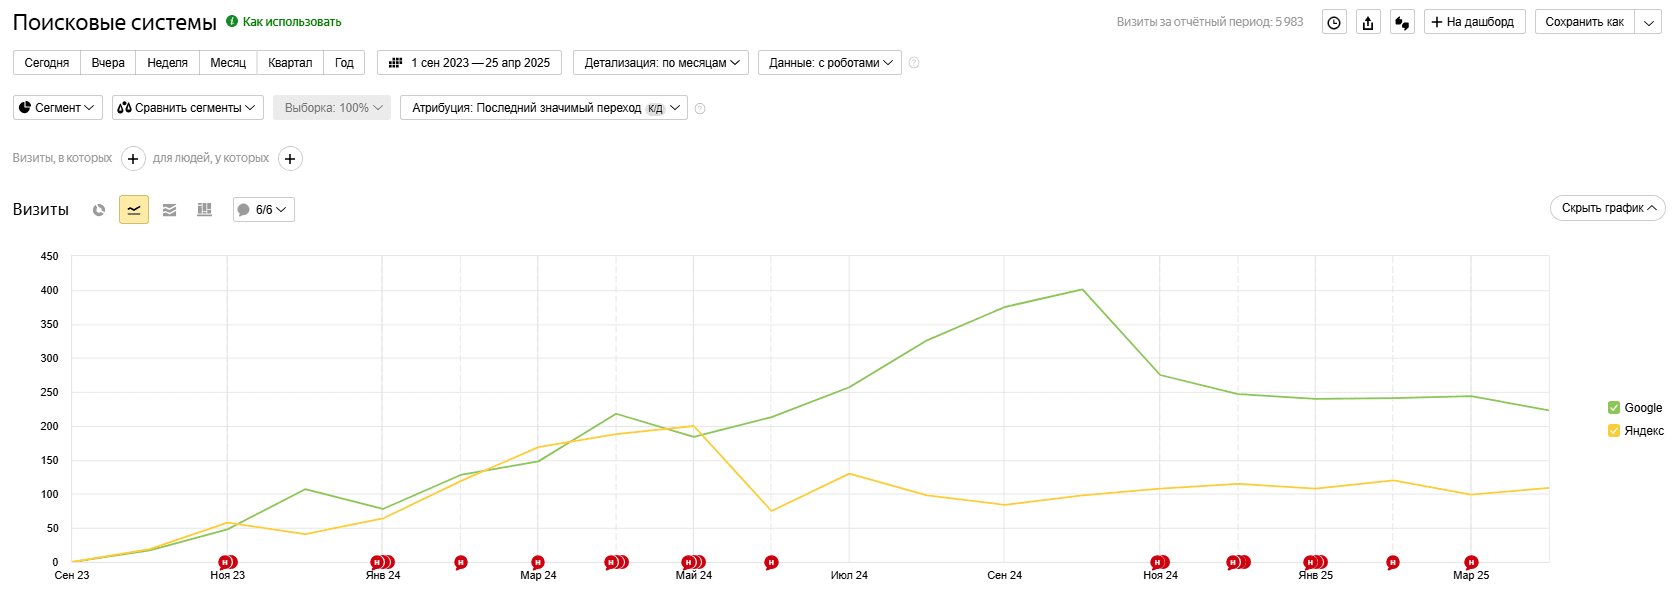Screen dimensions: 1680x591
Task: Open the date range picker field
Action: click(469, 63)
